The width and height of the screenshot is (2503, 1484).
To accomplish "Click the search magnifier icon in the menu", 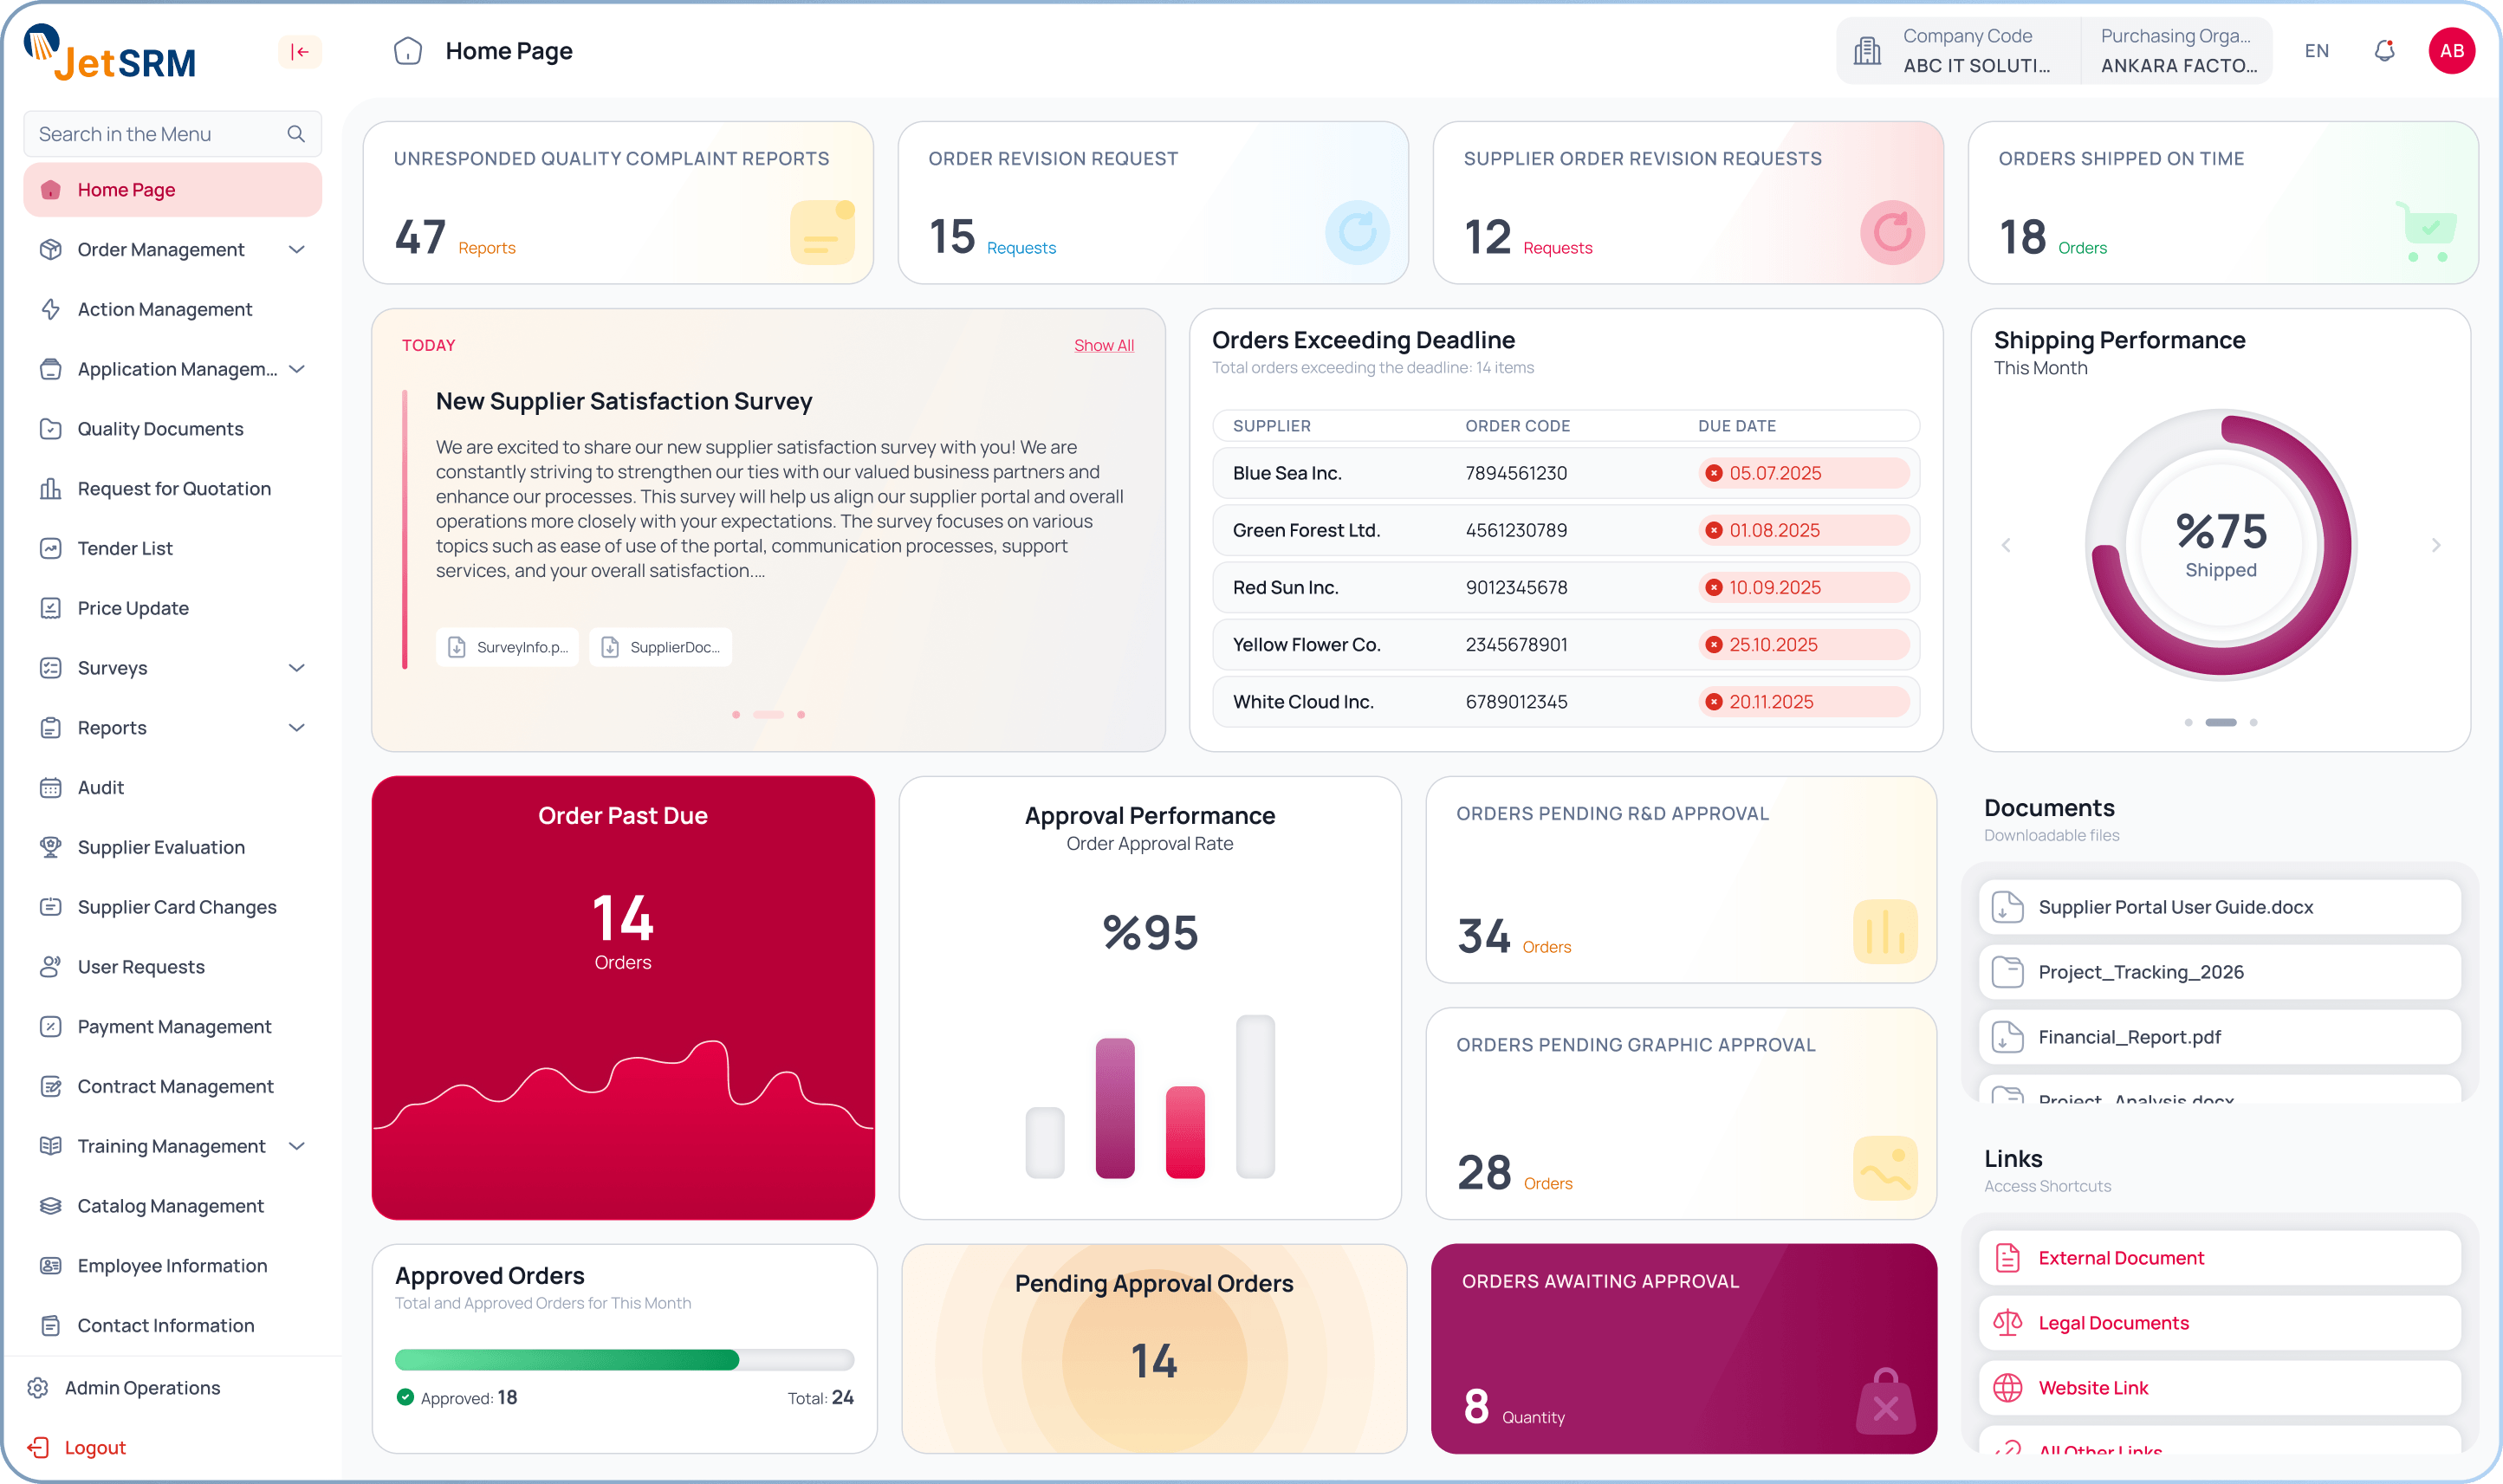I will [x=296, y=134].
